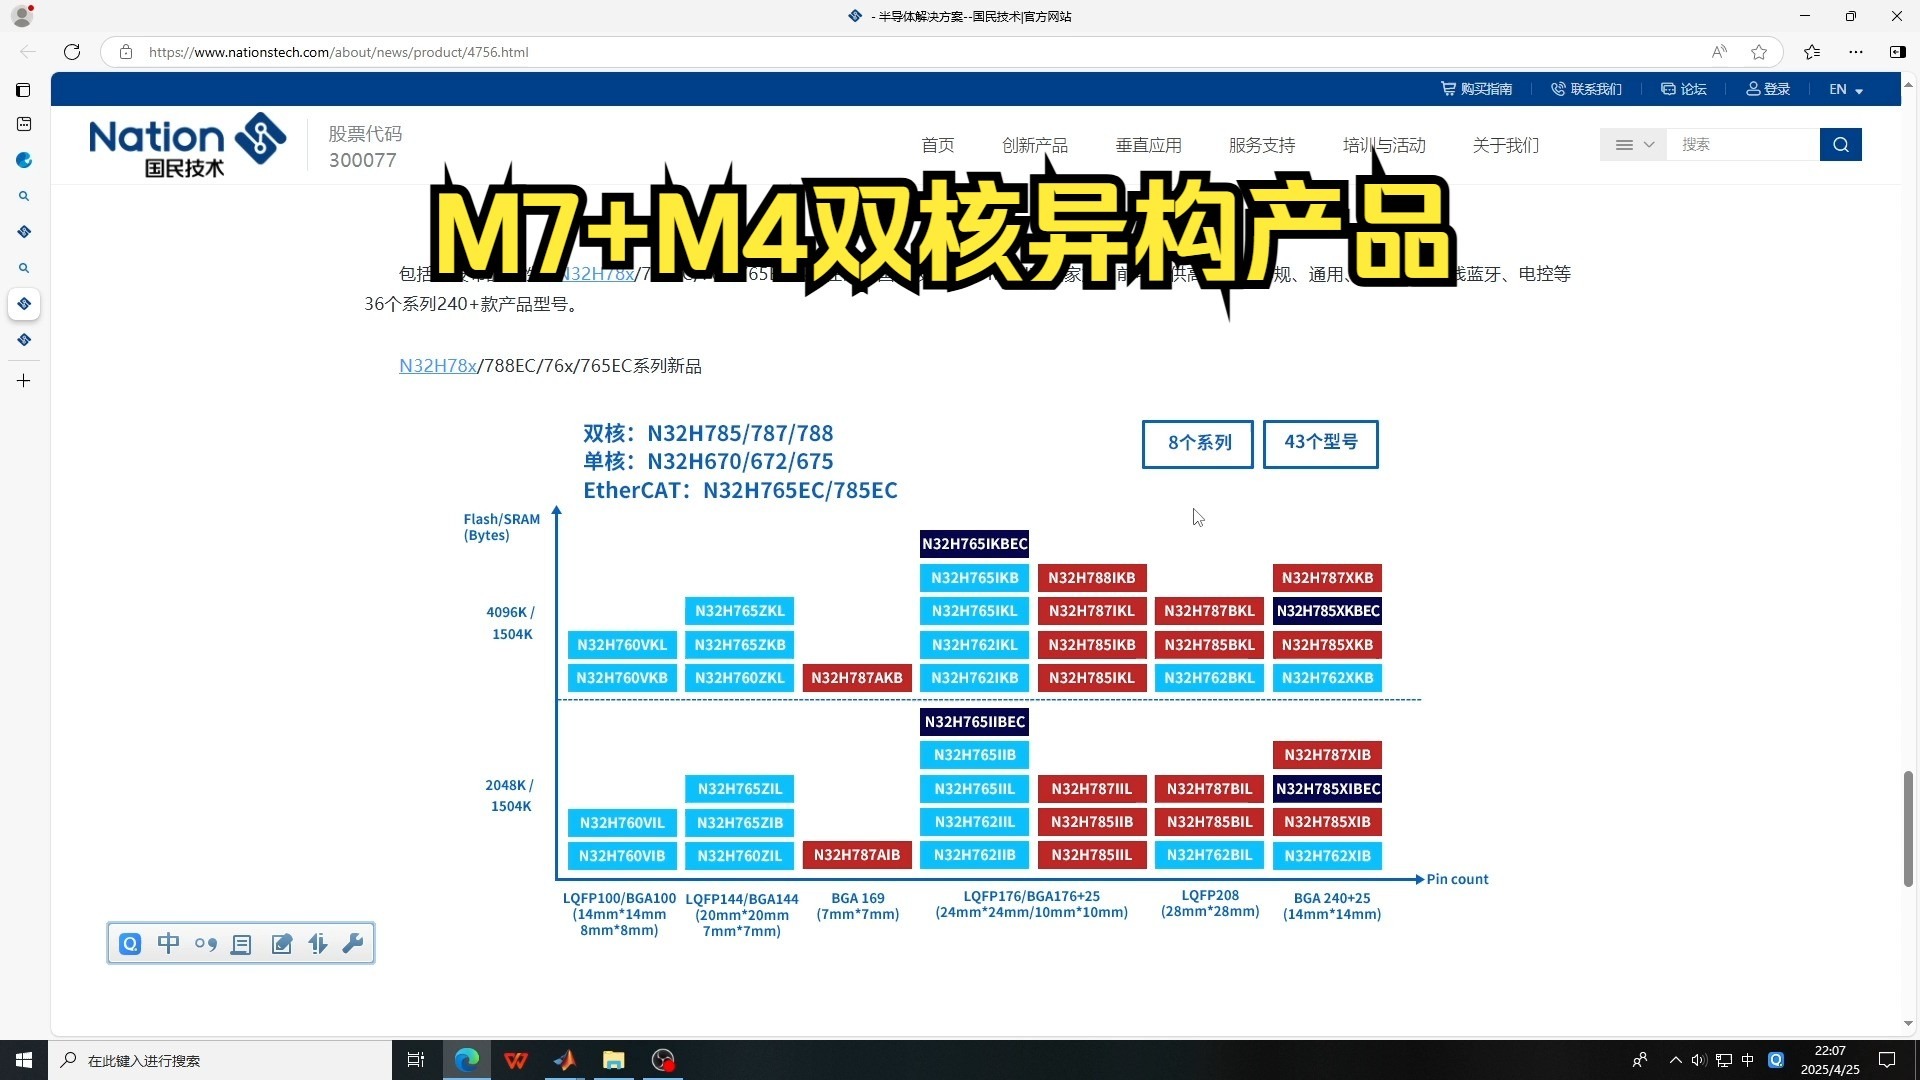Click the add (+) button in the Edge sidebar
This screenshot has width=1920, height=1080.
[24, 380]
